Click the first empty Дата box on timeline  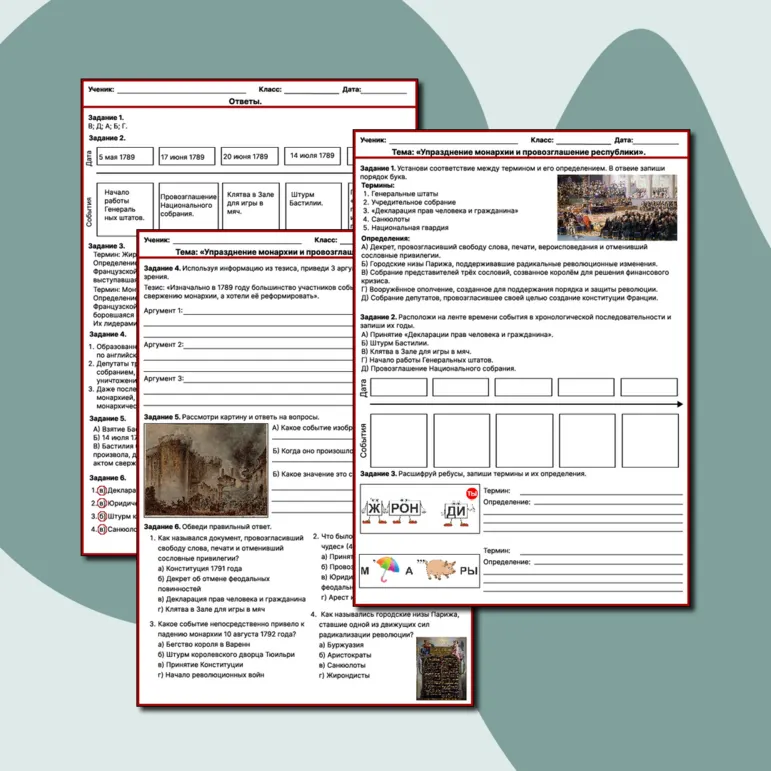pos(399,387)
